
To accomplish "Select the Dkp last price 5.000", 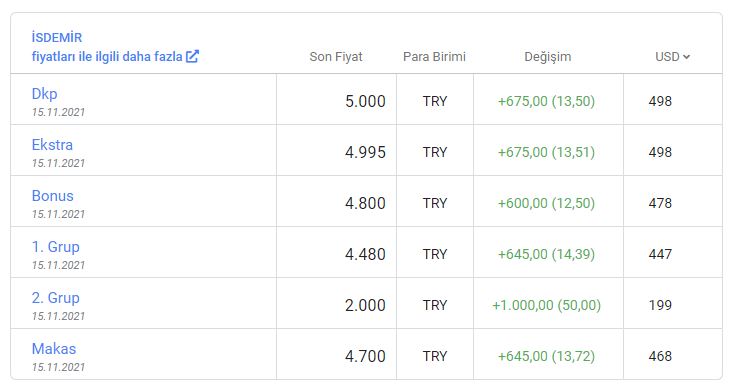I will click(x=365, y=101).
